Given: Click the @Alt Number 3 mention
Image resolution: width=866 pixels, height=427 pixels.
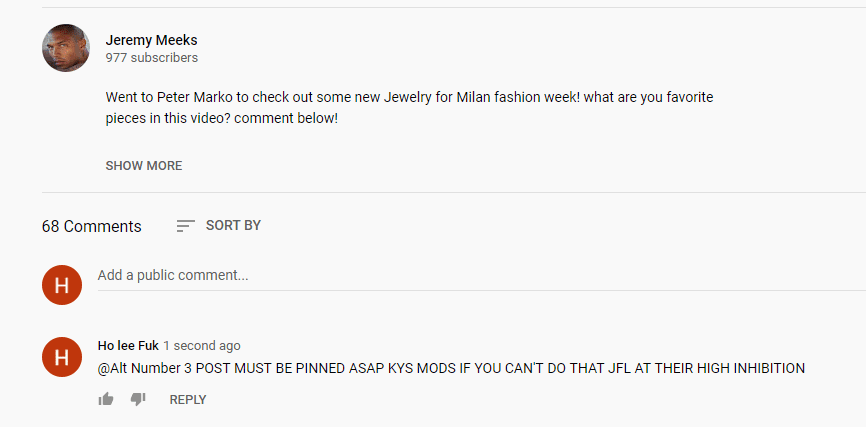Looking at the screenshot, I should [145, 368].
